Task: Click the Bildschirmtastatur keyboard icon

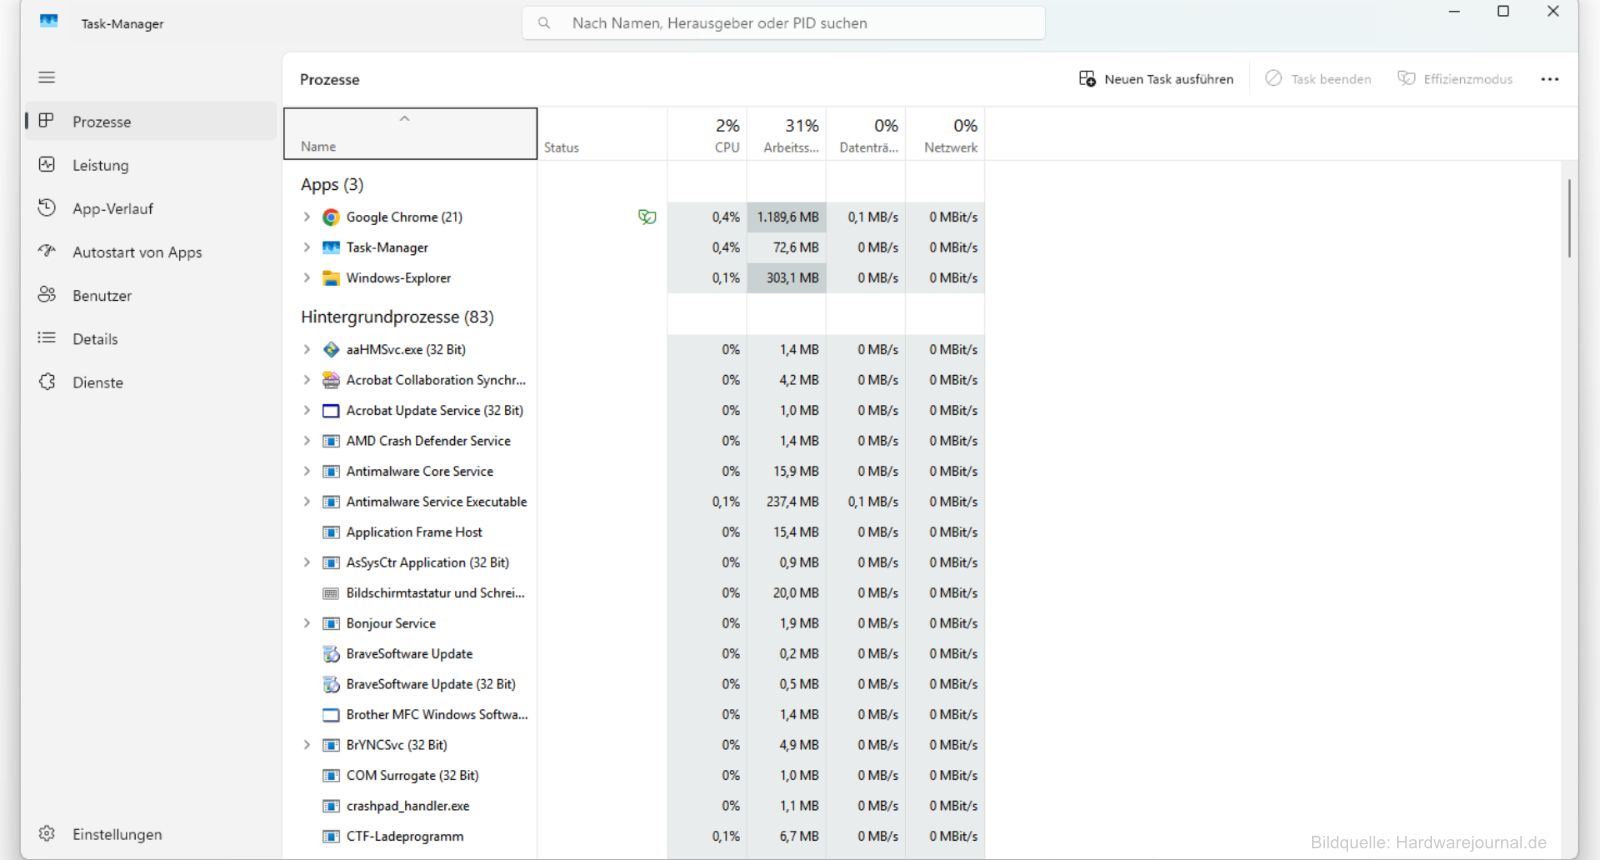Action: click(331, 593)
